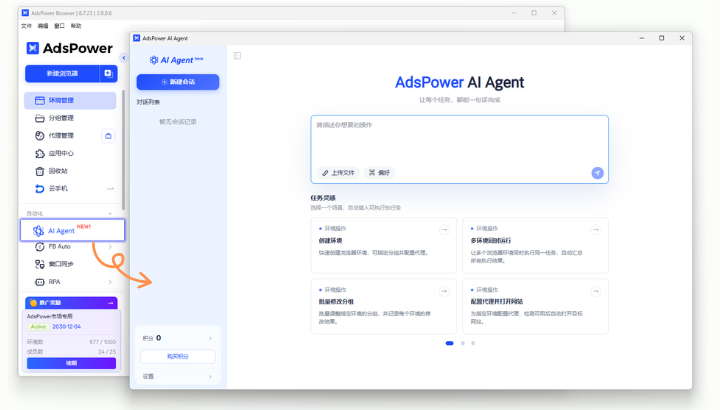Click 购买积分 button
Image resolution: width=720 pixels, height=410 pixels.
coord(178,356)
